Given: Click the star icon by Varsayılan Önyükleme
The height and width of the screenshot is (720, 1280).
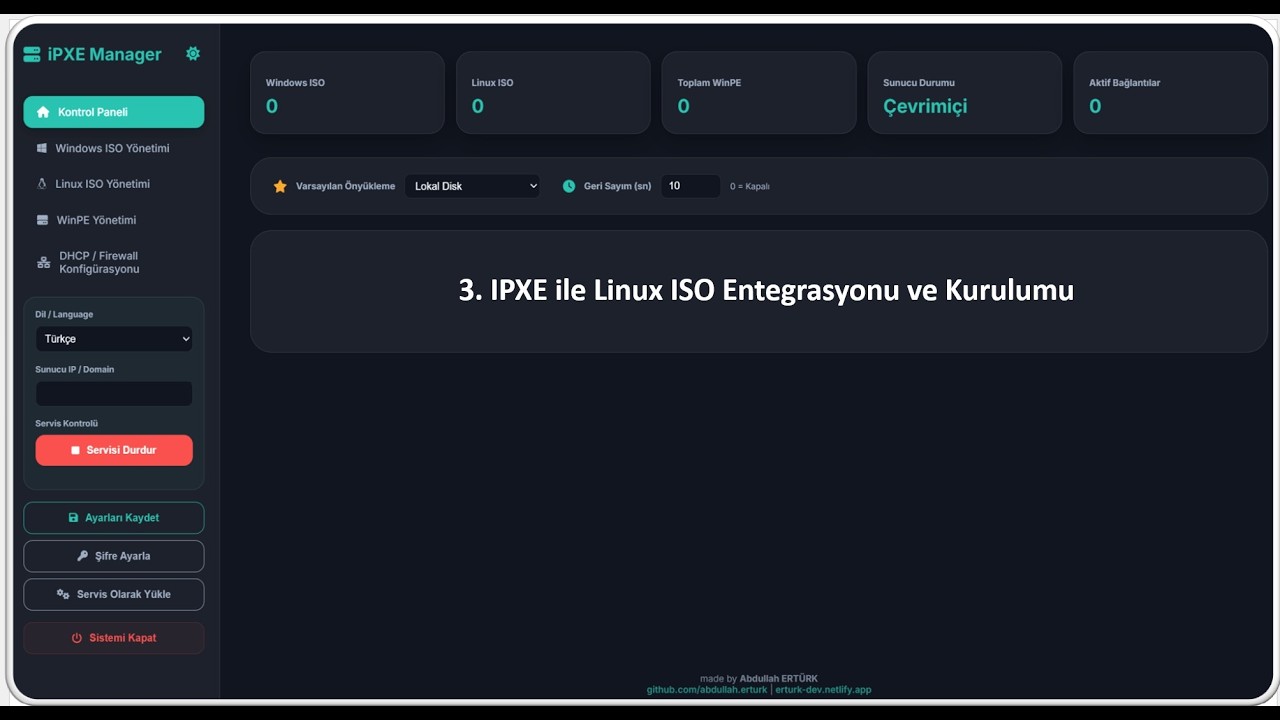Looking at the screenshot, I should [280, 186].
